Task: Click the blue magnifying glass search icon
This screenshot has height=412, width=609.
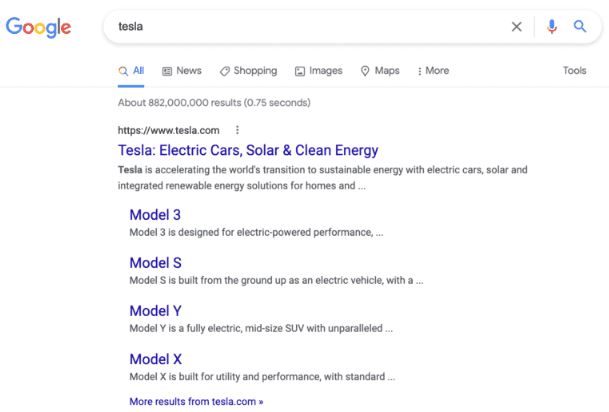Action: (x=580, y=26)
